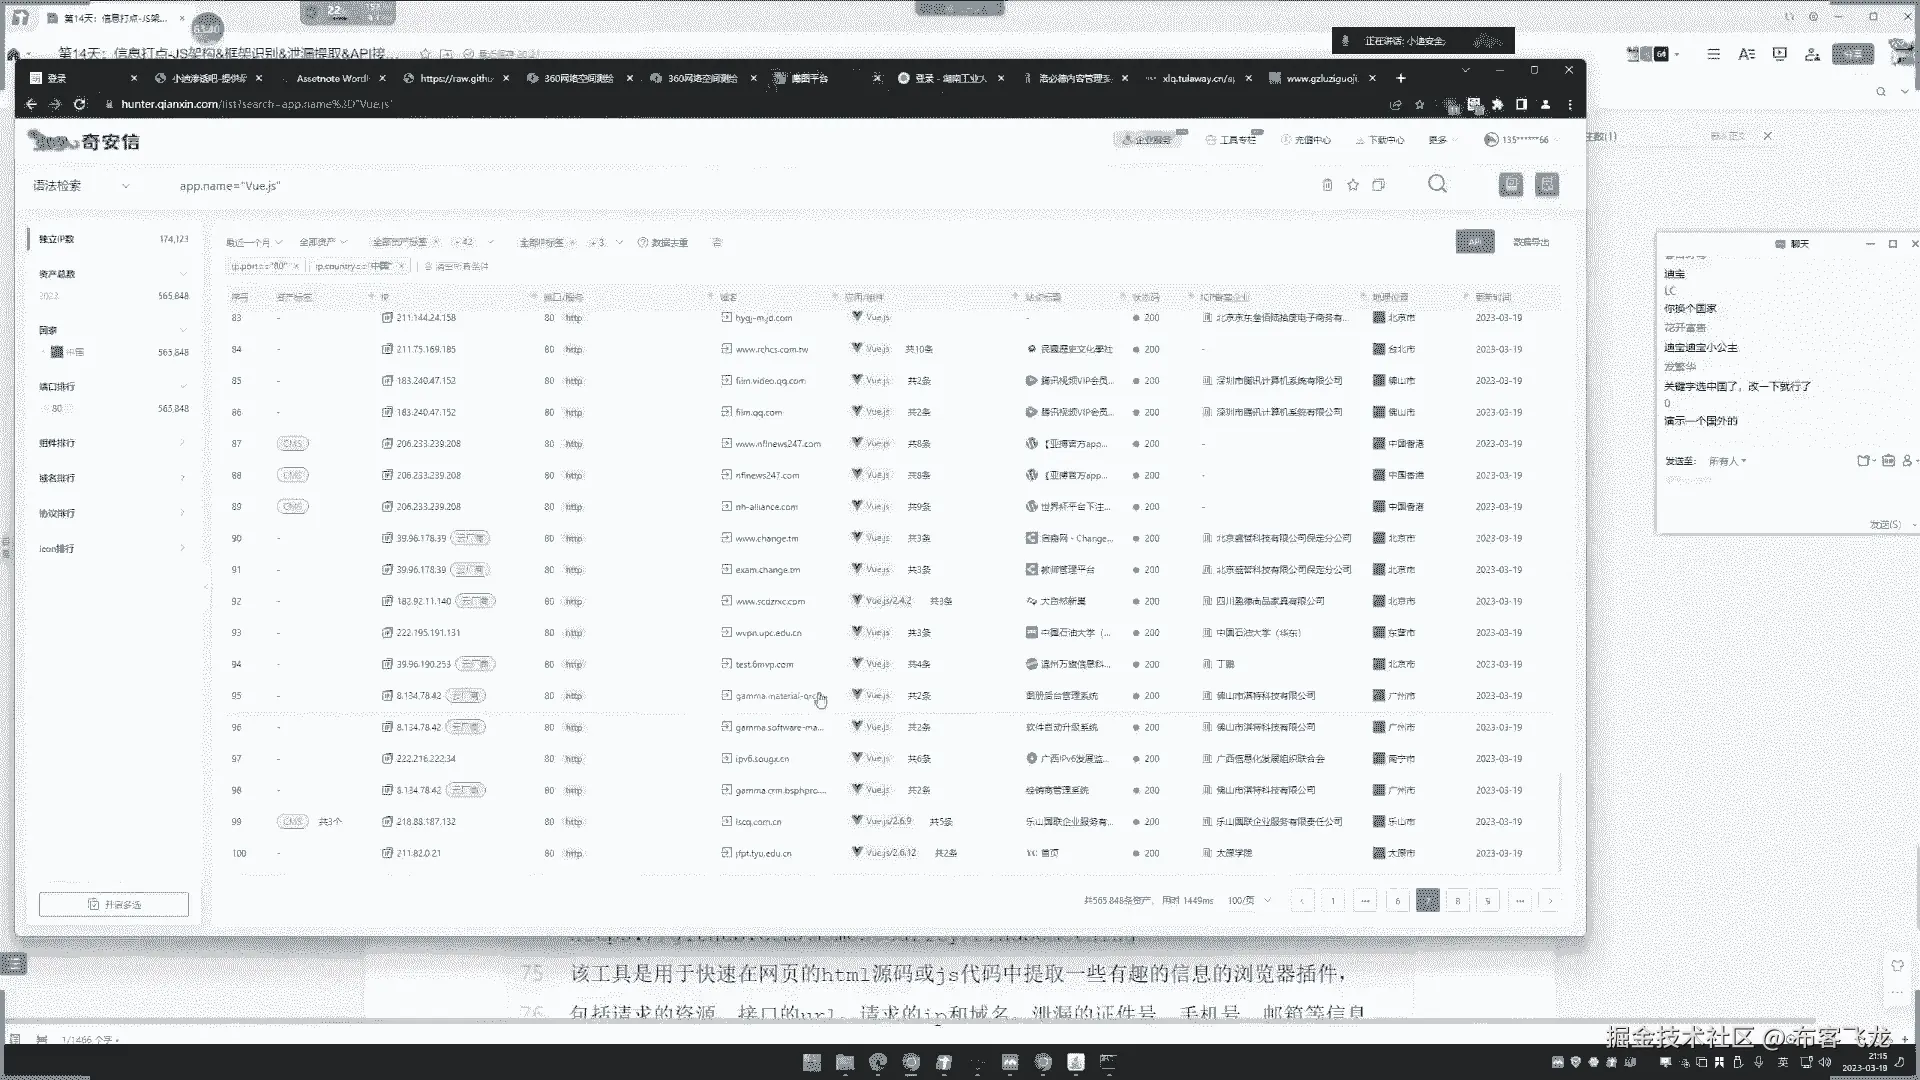1920x1080 pixels.
Task: Open the 语法检索 search mode dropdown
Action: coord(82,186)
